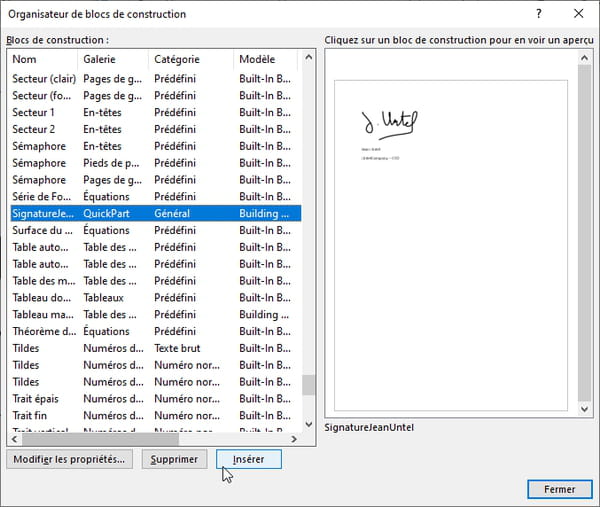Click the left arrow of the horizontal scrollbar
This screenshot has height=507, width=600.
point(14,439)
